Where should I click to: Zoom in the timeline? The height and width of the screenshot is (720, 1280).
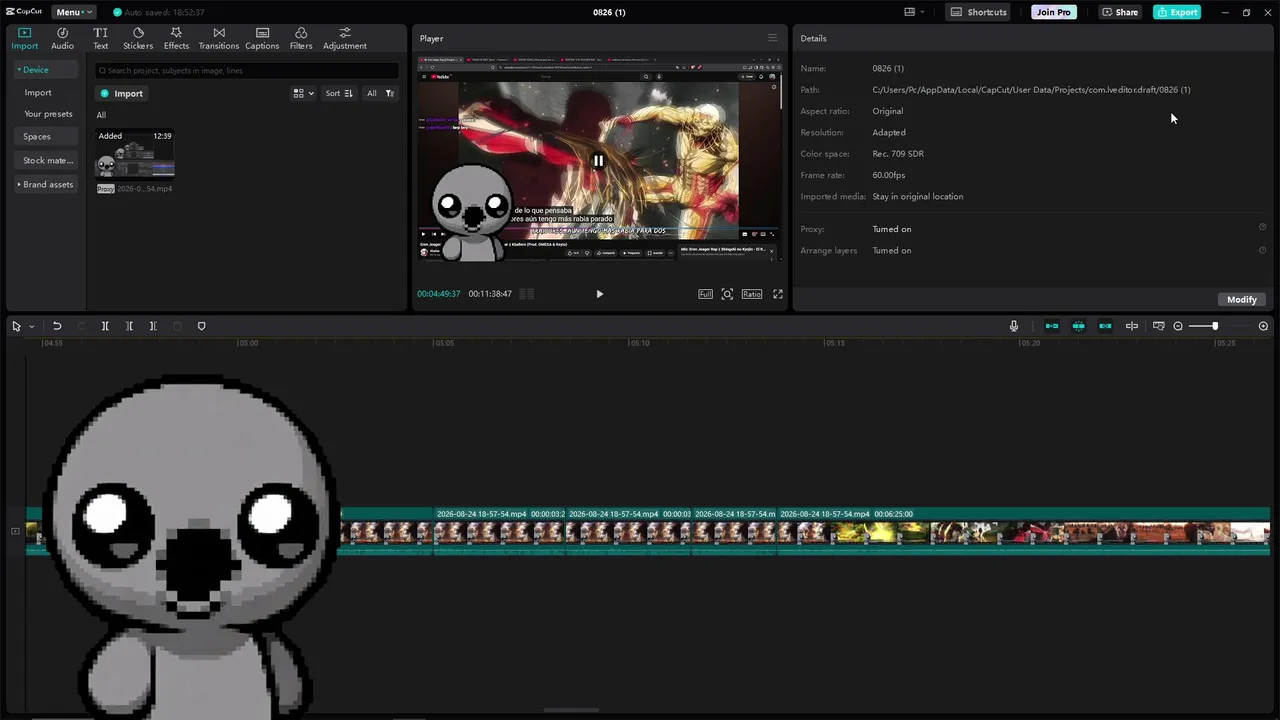coord(1263,326)
